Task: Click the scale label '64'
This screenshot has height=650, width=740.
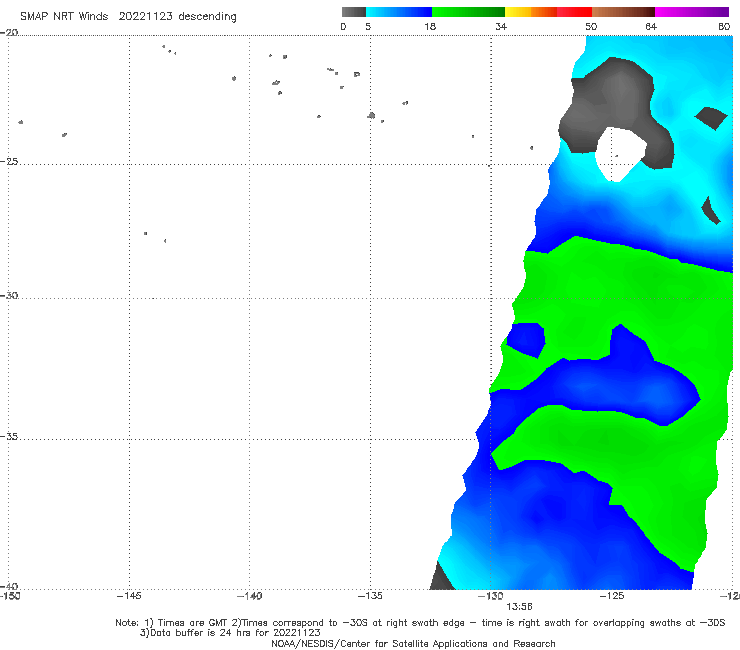Action: (651, 26)
